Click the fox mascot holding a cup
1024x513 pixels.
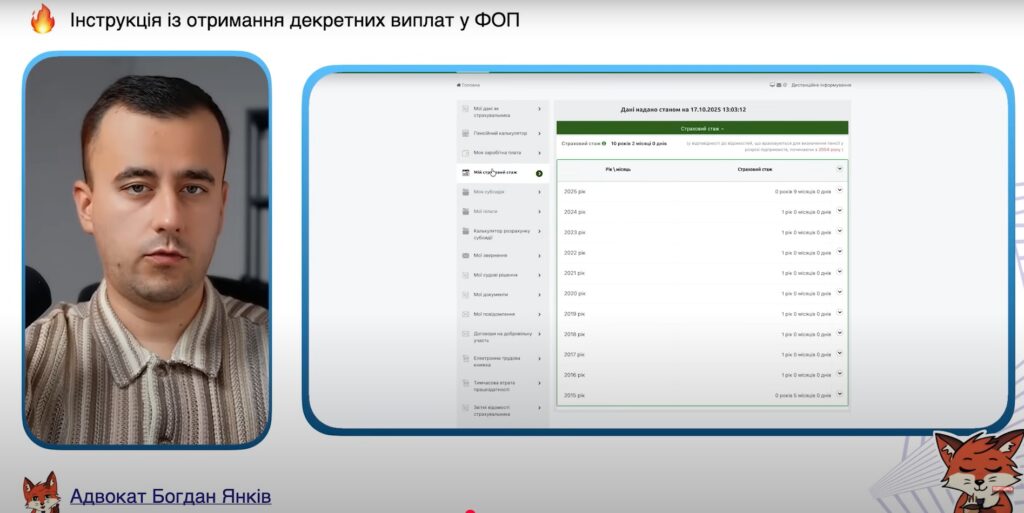coord(978,471)
